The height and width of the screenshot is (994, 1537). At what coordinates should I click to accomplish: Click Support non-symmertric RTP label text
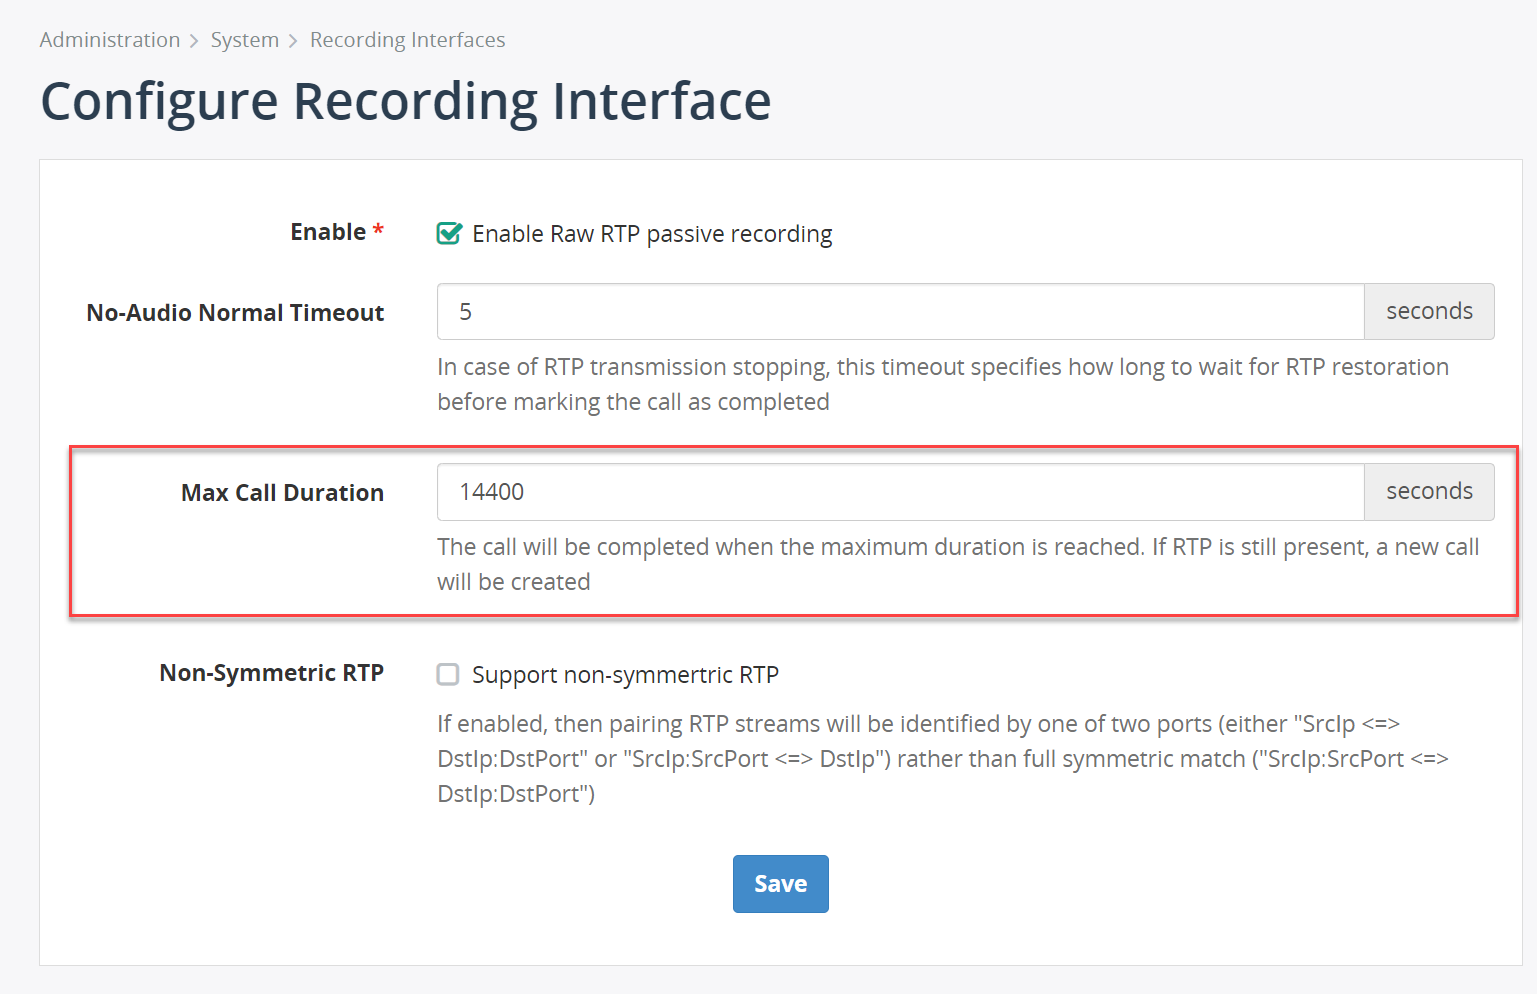[x=625, y=675]
